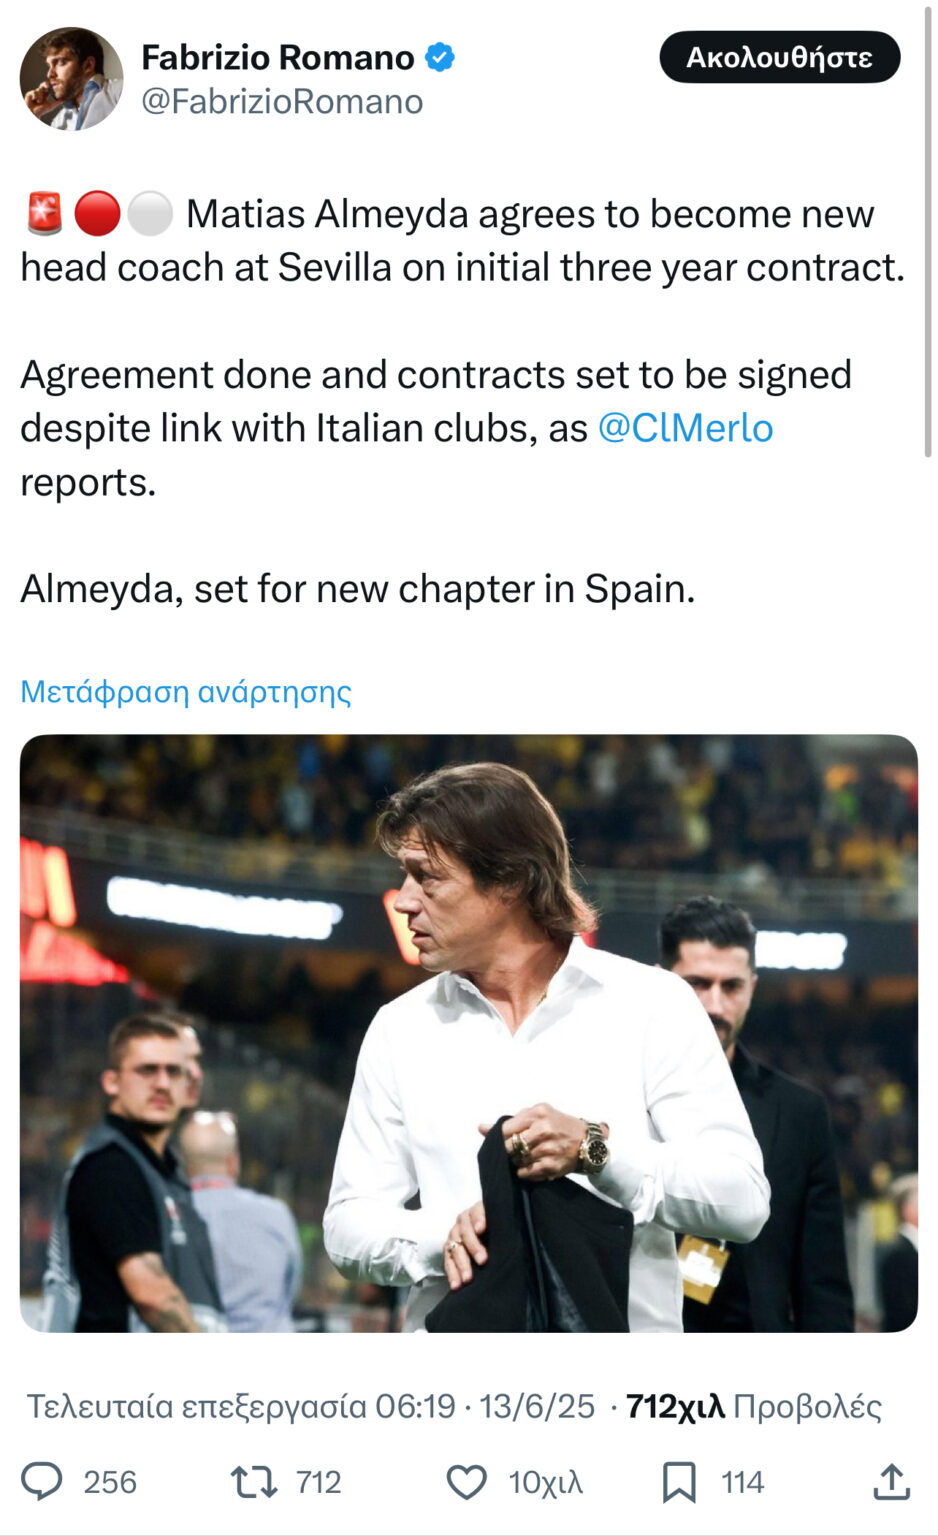Open the share icon at bottom right
The height and width of the screenshot is (1536, 938).
tap(891, 1481)
